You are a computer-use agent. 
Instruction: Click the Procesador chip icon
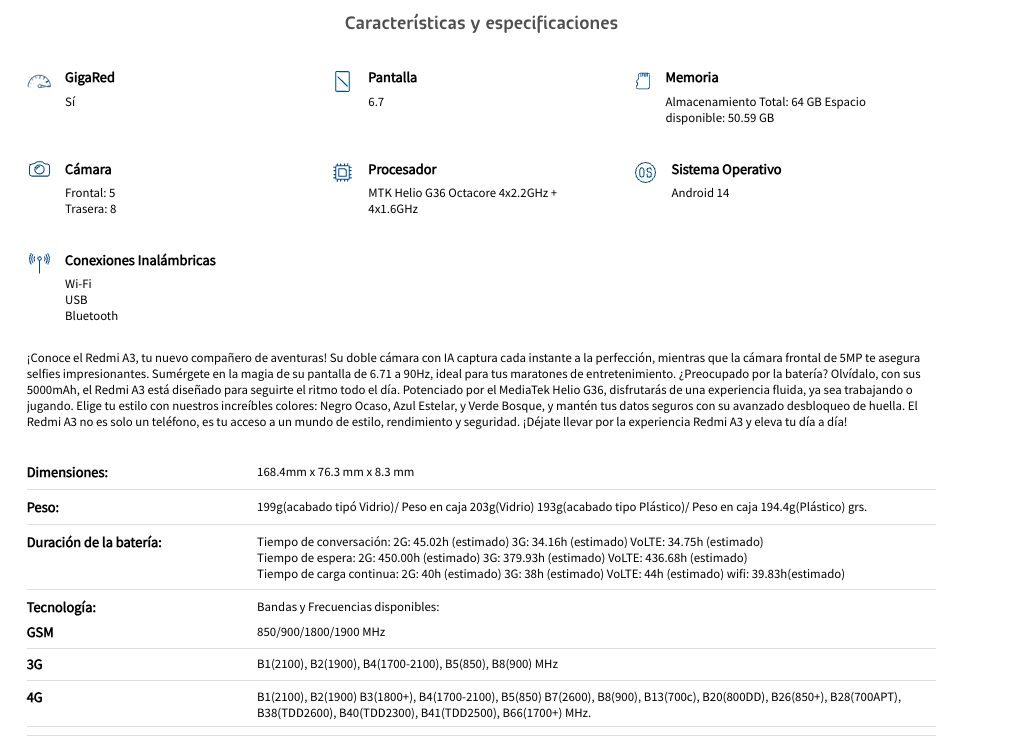click(343, 172)
